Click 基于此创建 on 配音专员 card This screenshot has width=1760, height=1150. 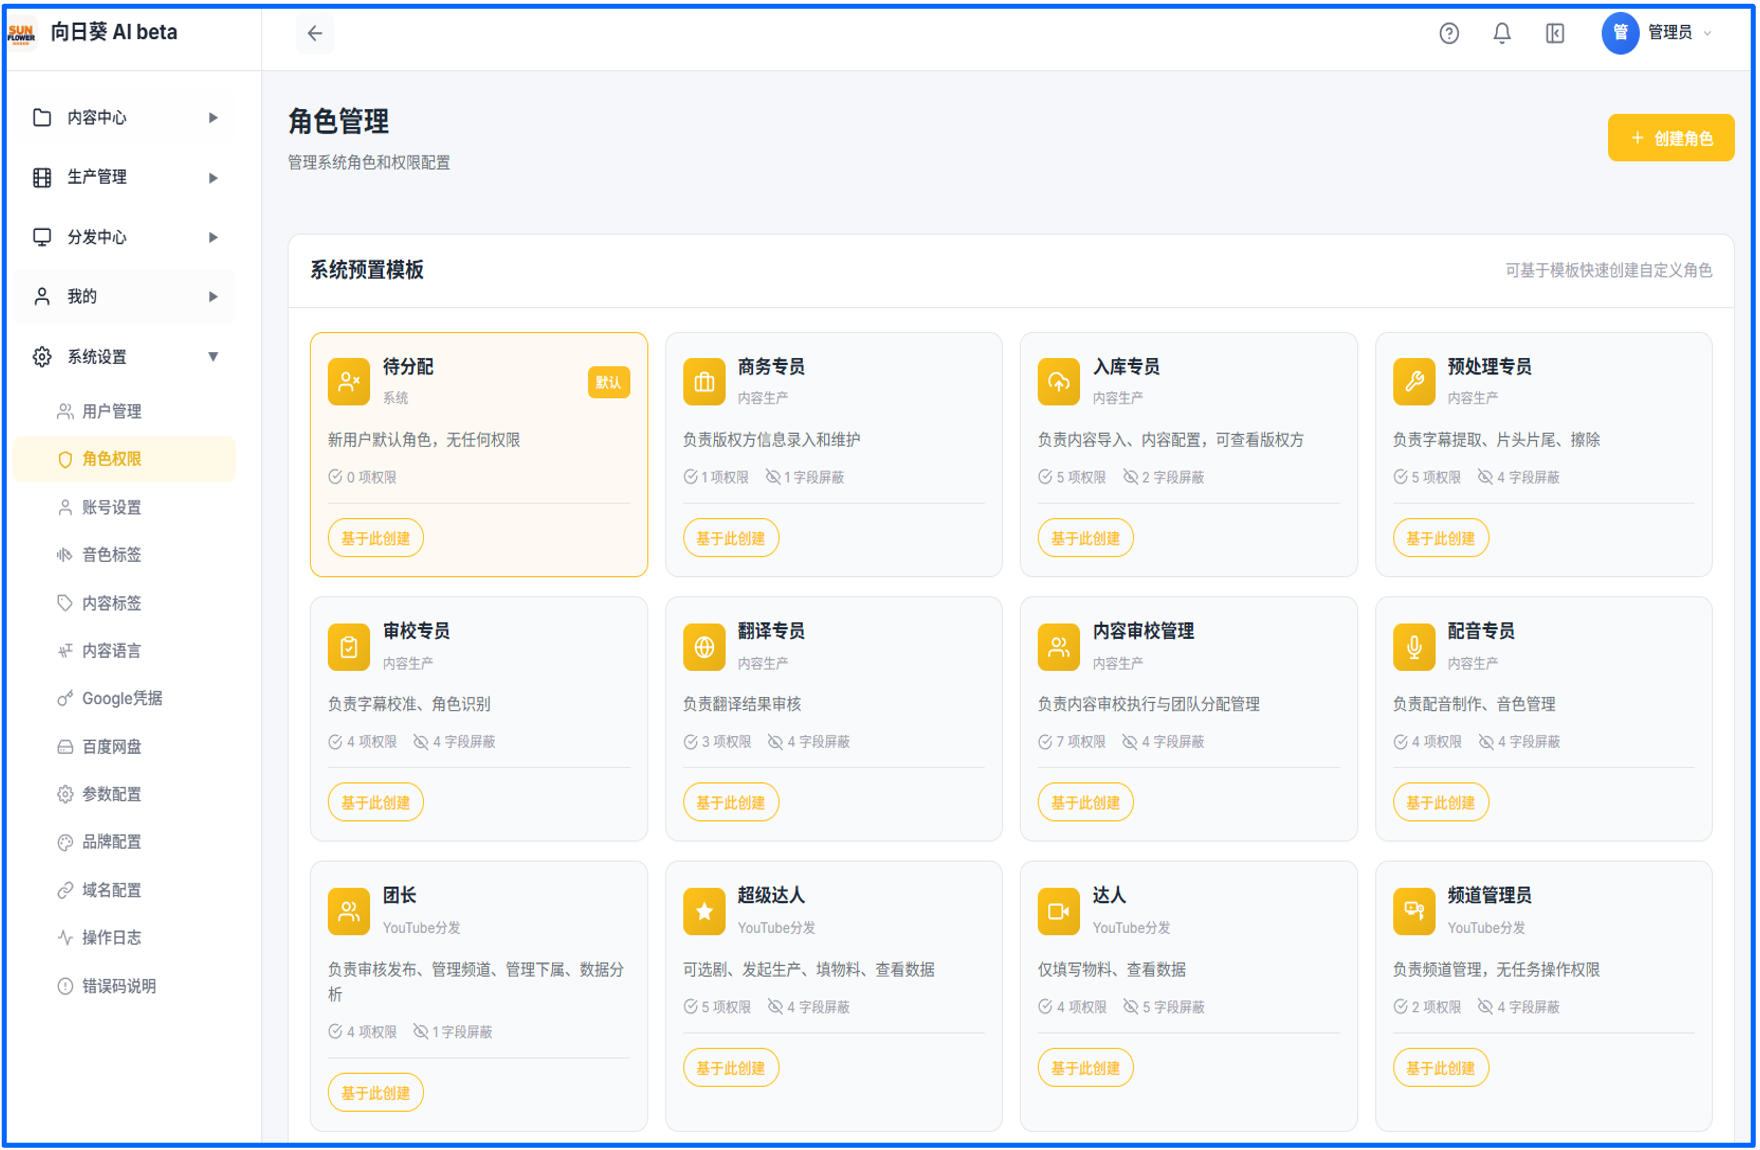coord(1440,802)
